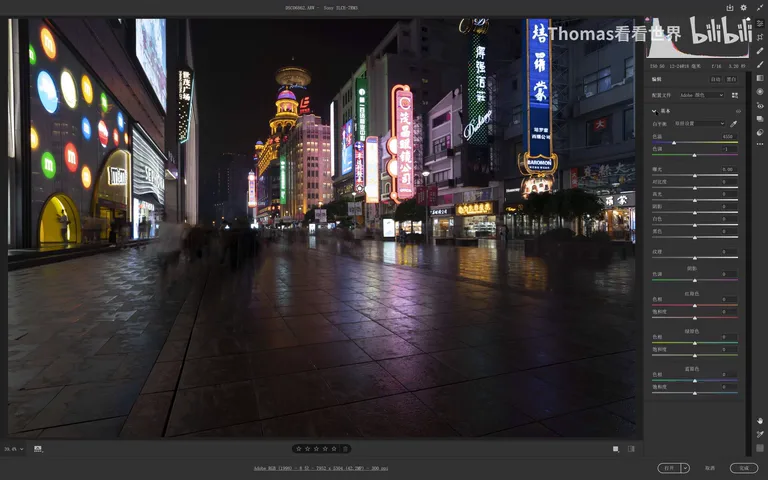Open the 白平衡 preset dropdown
This screenshot has width=768, height=480.
[699, 123]
